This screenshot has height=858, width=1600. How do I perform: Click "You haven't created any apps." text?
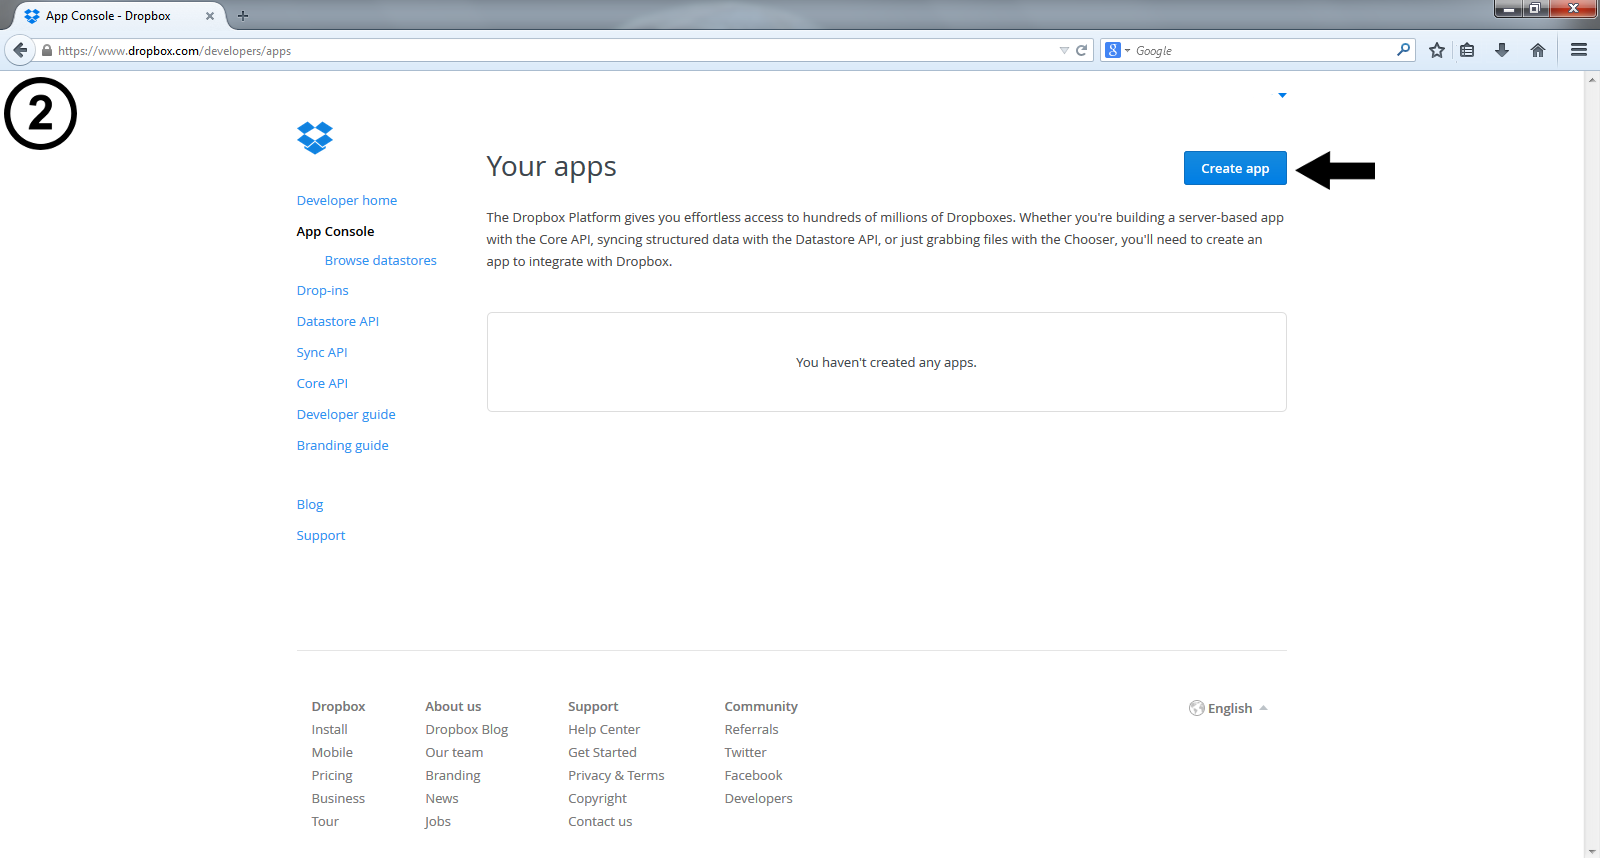(886, 362)
